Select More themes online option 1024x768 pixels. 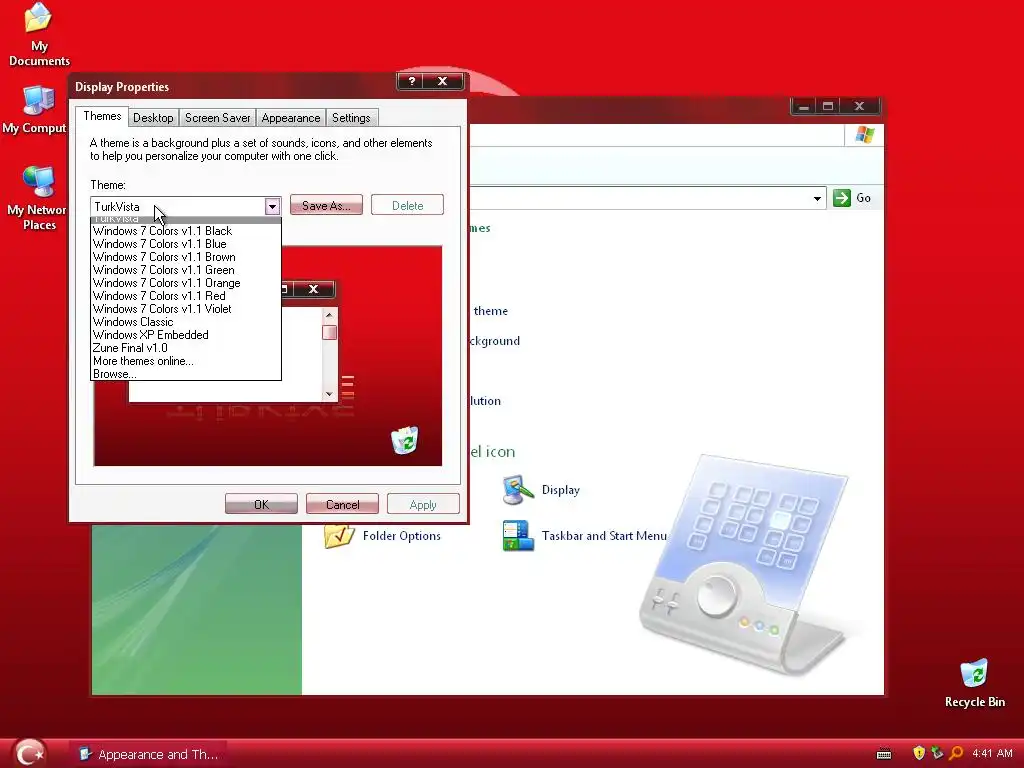point(185,361)
